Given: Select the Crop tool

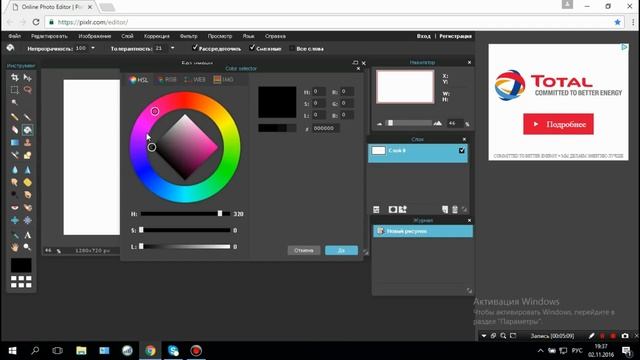Looking at the screenshot, I should [x=15, y=77].
